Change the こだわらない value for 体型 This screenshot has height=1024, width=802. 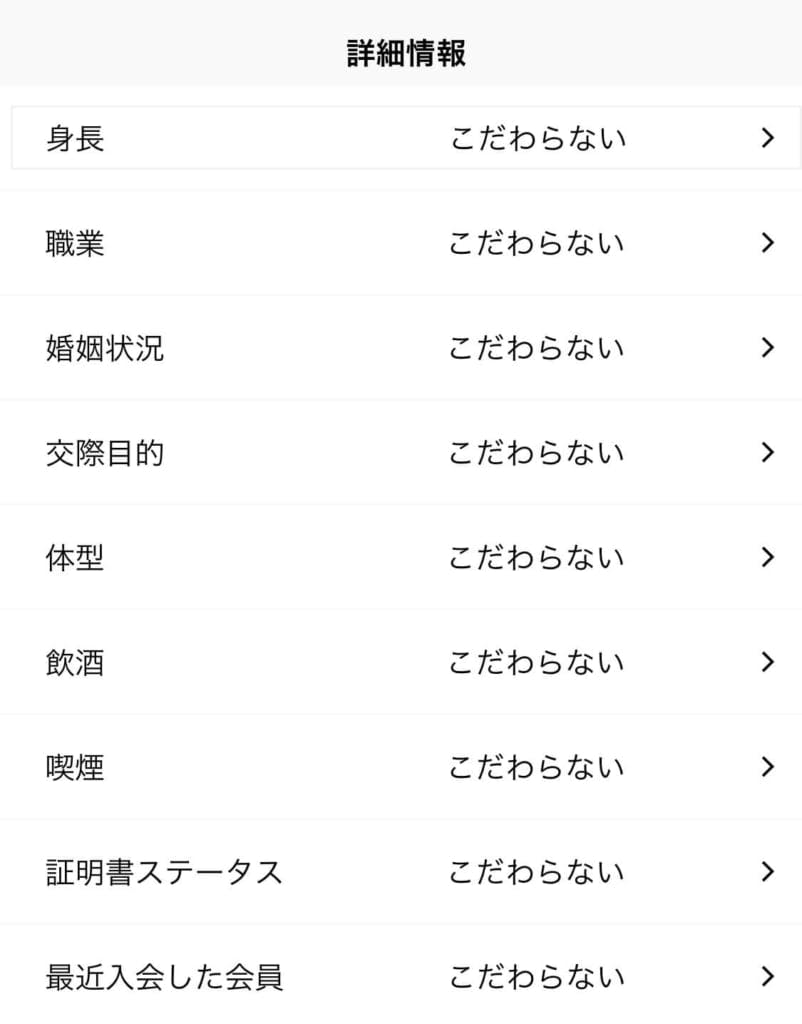click(537, 558)
